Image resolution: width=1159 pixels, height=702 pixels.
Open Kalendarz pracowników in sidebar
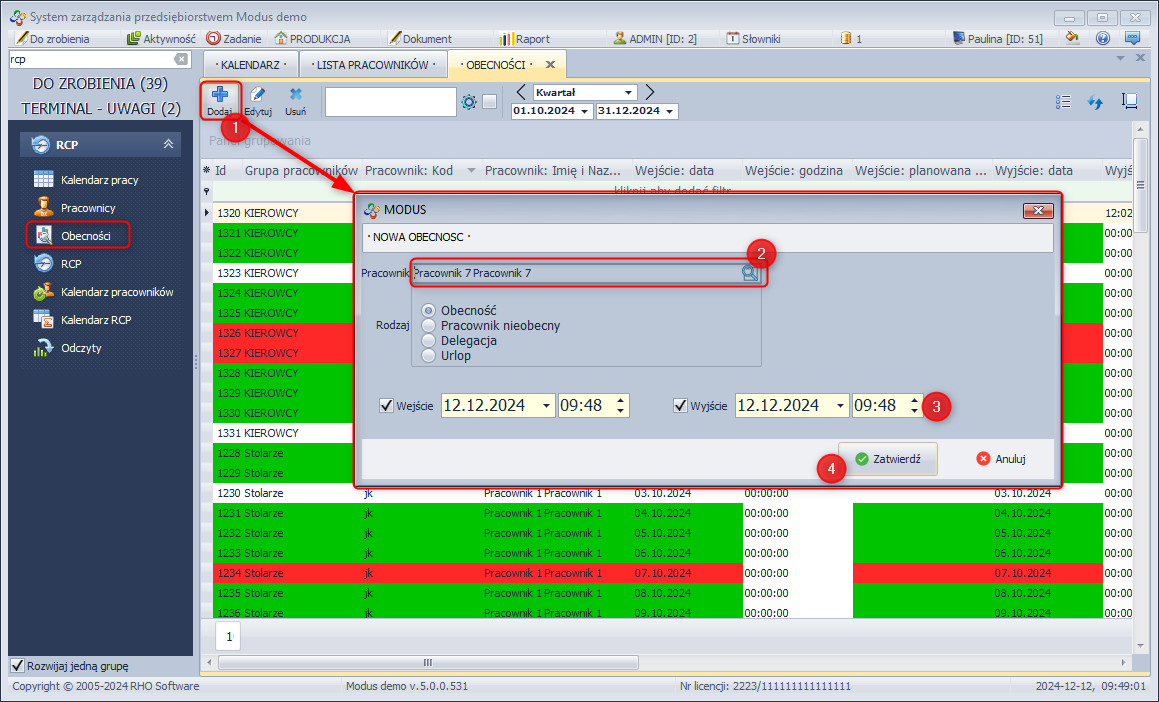coord(117,292)
